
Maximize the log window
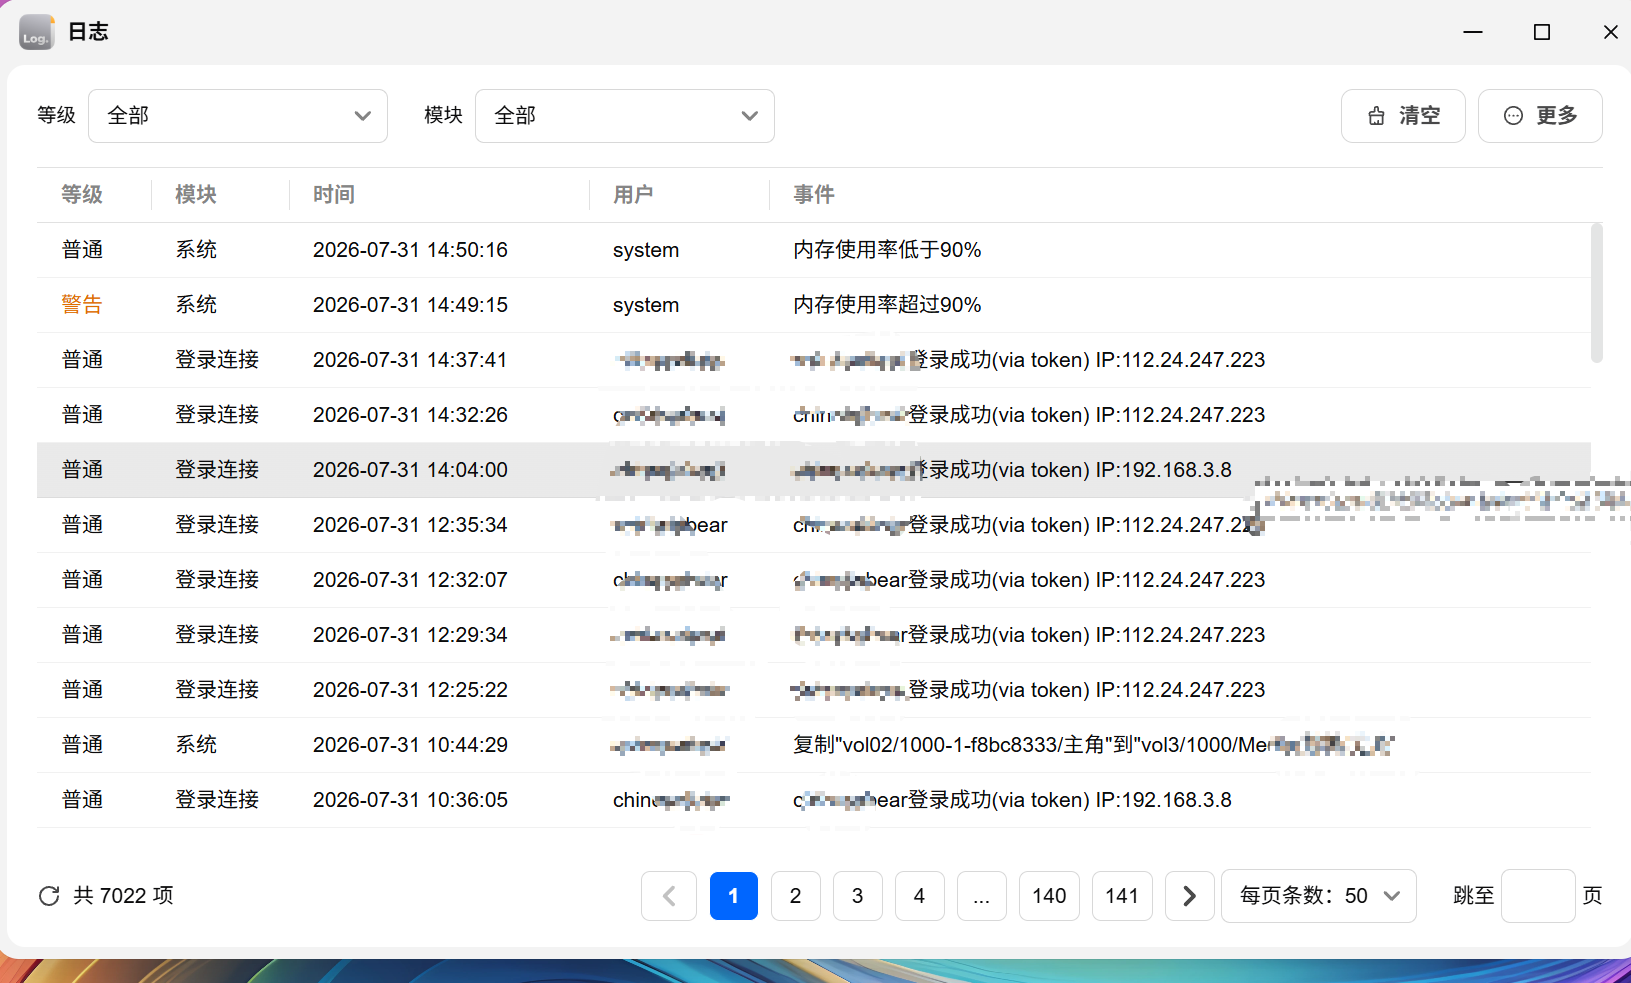point(1542,32)
